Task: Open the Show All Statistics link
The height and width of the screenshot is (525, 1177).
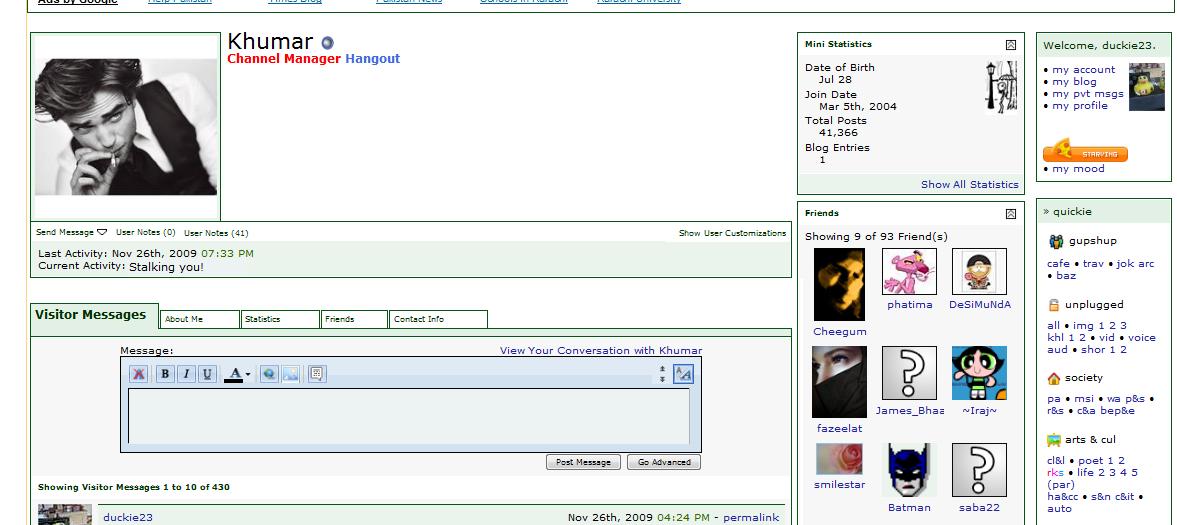Action: 969,185
